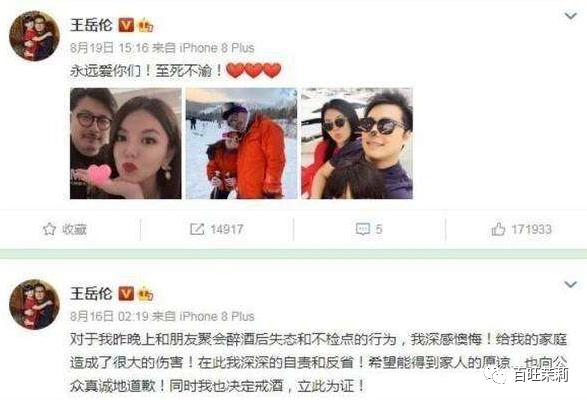Click the 8月16日 02:19 timestamp link

[110, 316]
